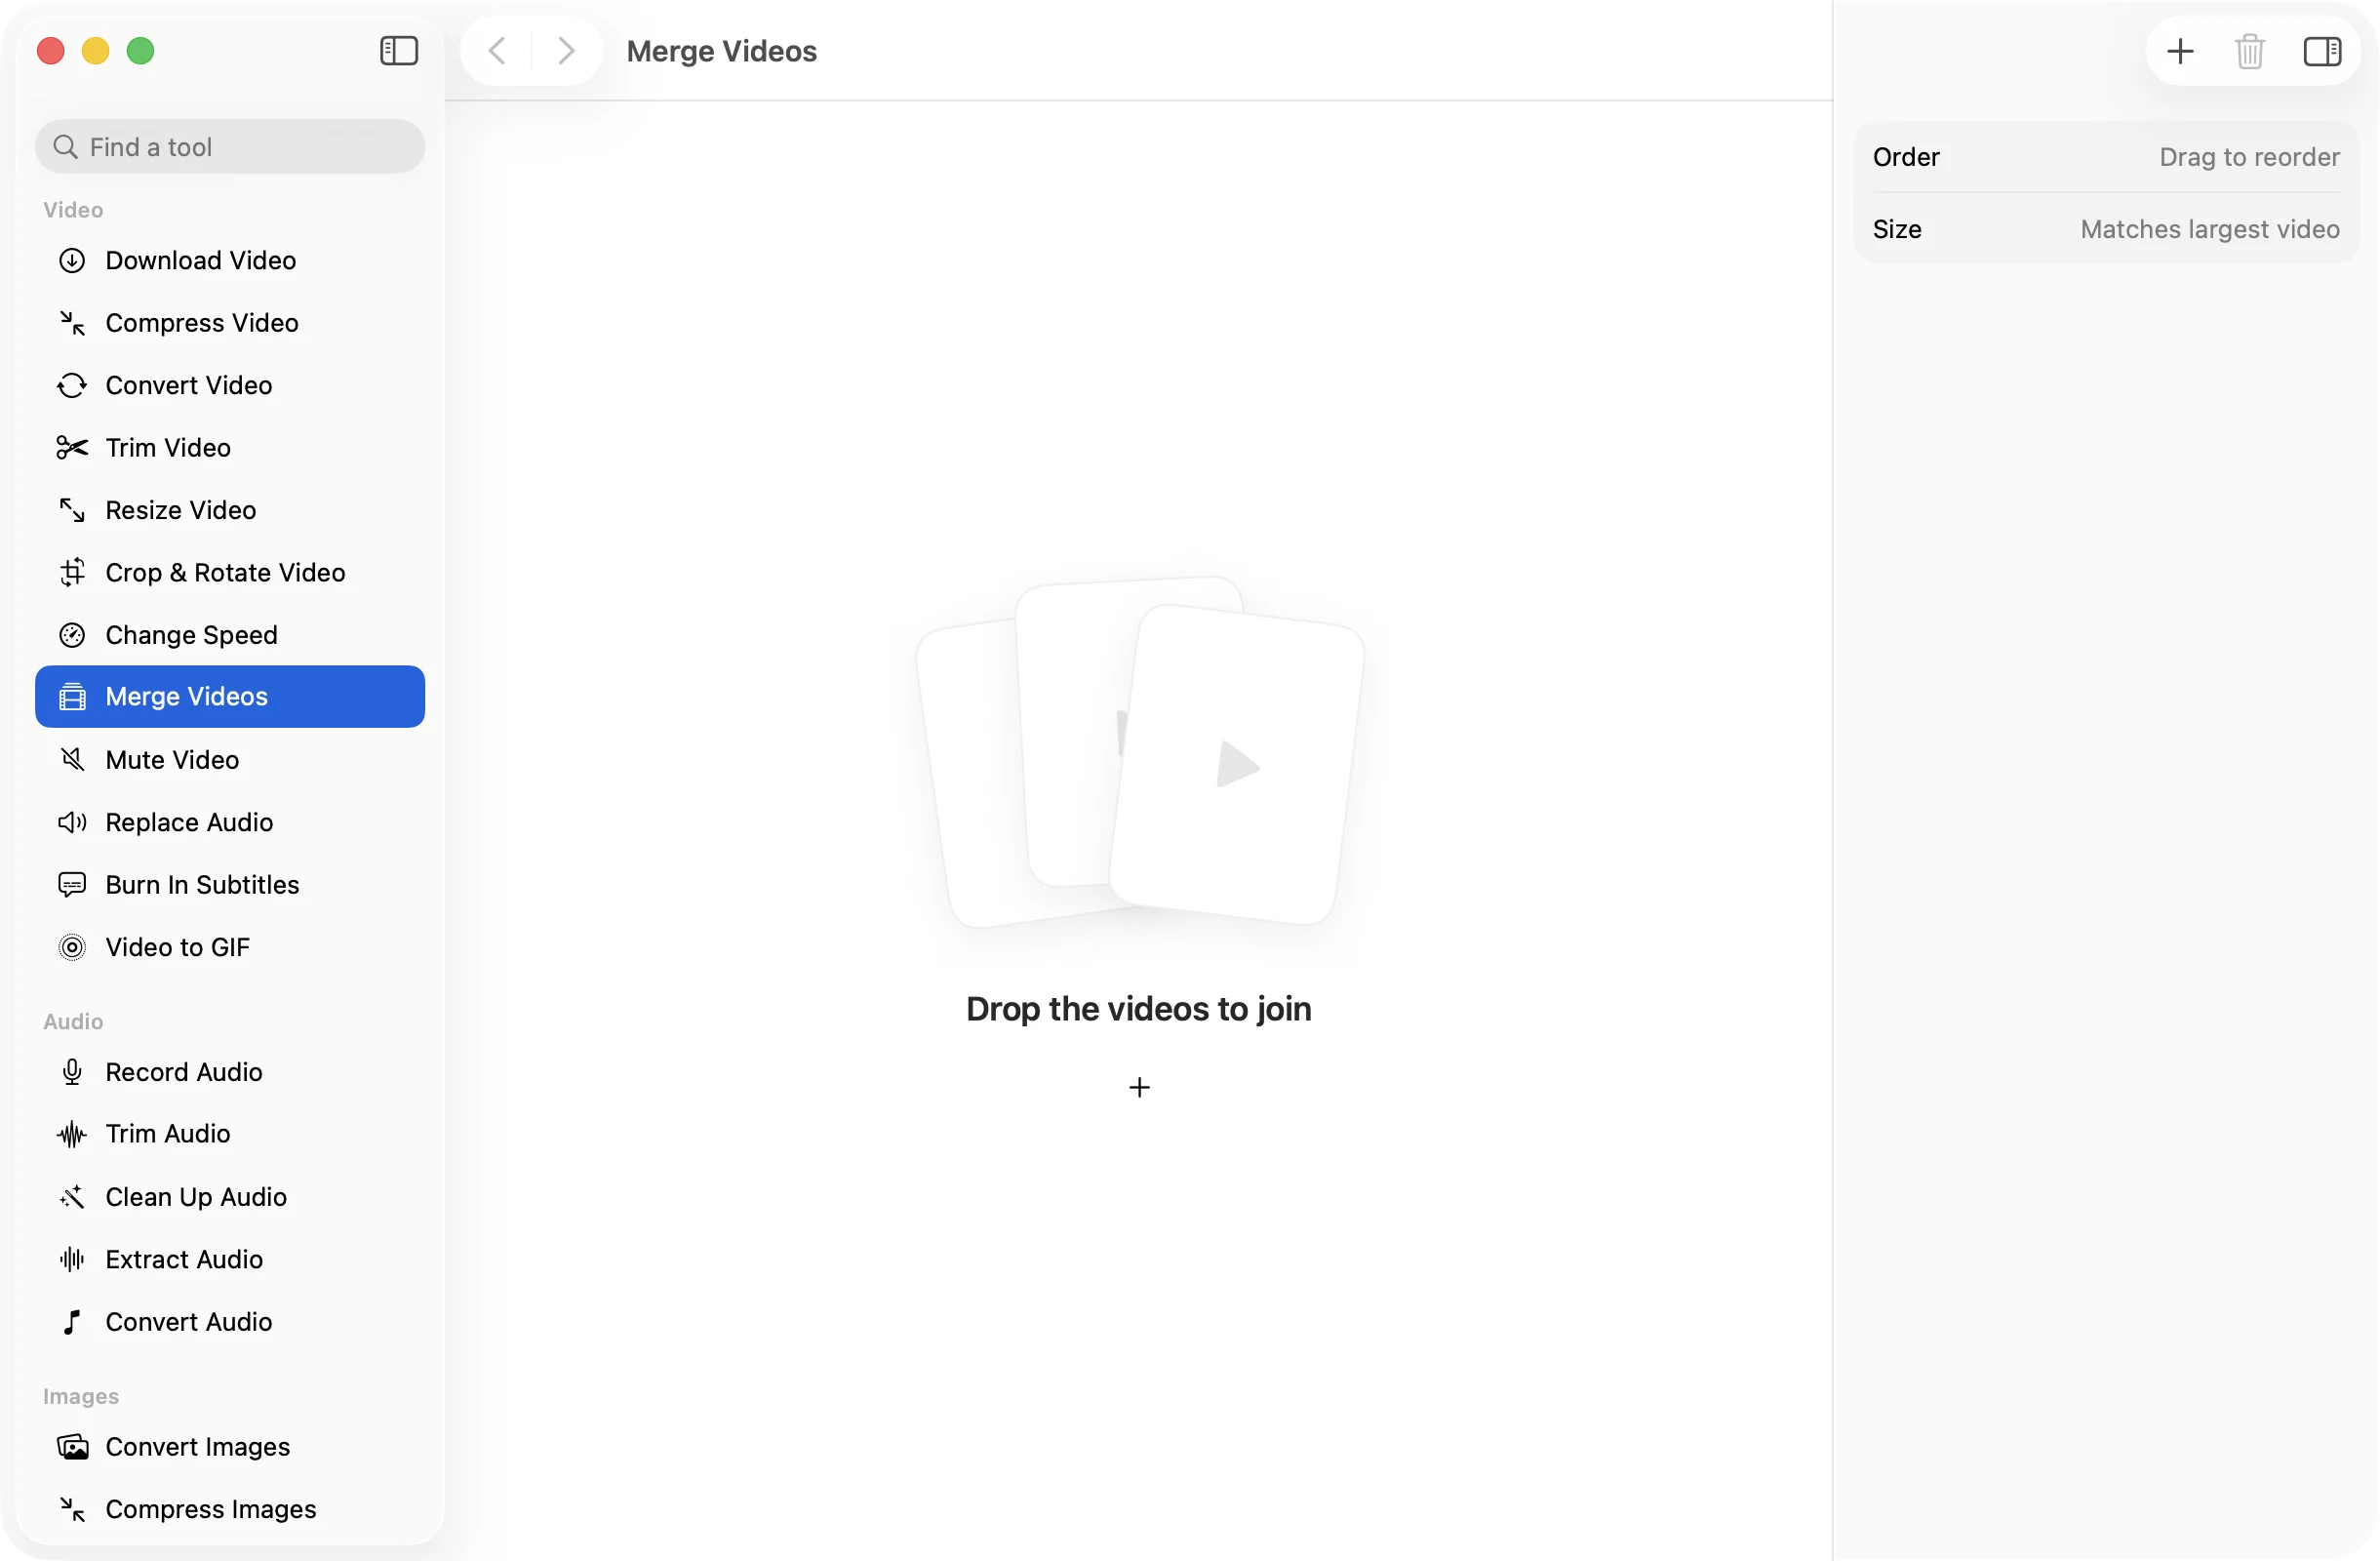Viewport: 2380px width, 1561px height.
Task: Click the Clean Up Audio wand icon
Action: 72,1197
